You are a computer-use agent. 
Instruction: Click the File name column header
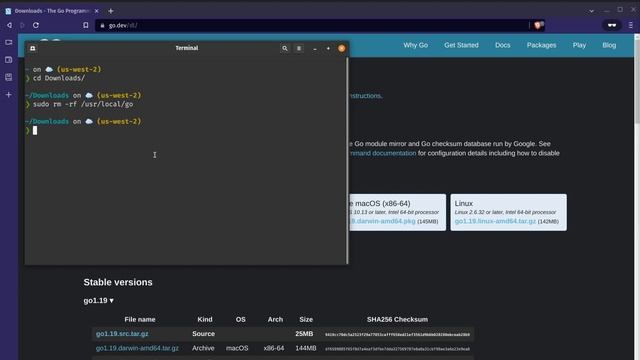(x=140, y=320)
